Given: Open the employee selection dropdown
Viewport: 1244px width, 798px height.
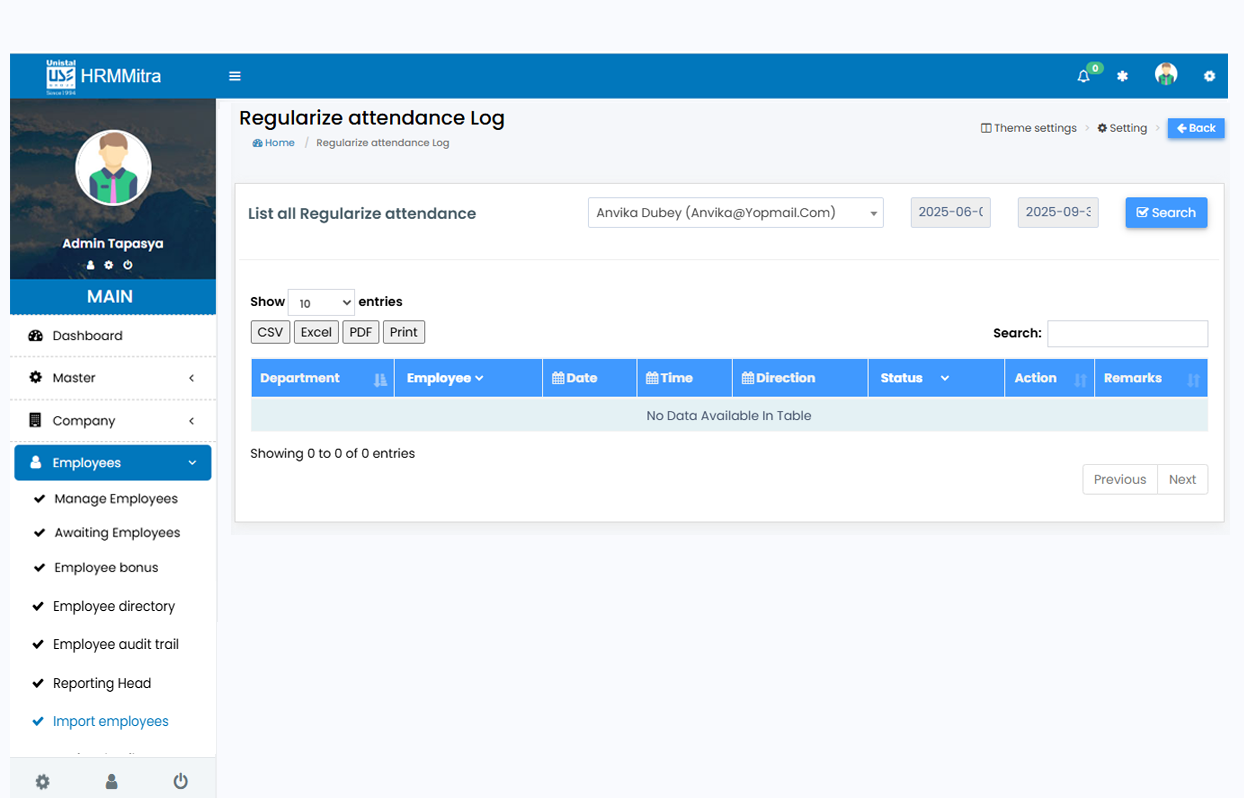Looking at the screenshot, I should click(735, 213).
